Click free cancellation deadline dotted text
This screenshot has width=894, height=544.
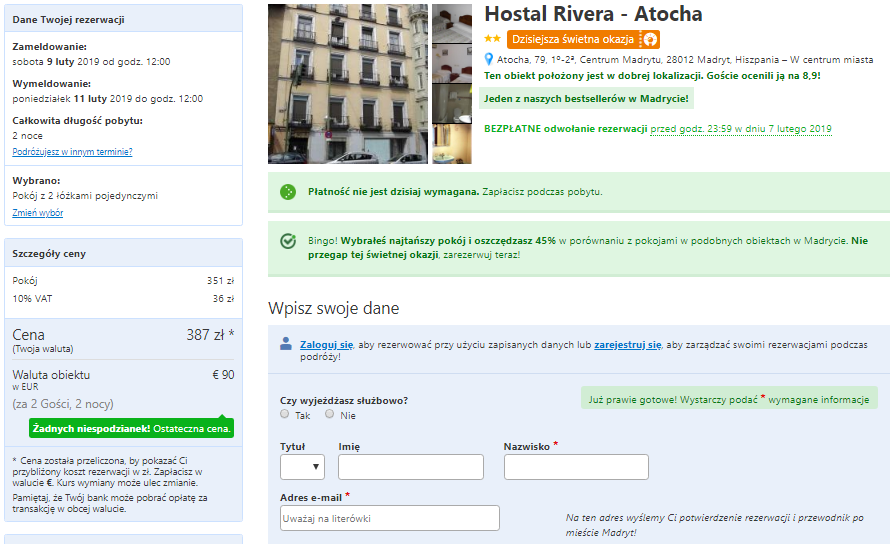coord(741,129)
